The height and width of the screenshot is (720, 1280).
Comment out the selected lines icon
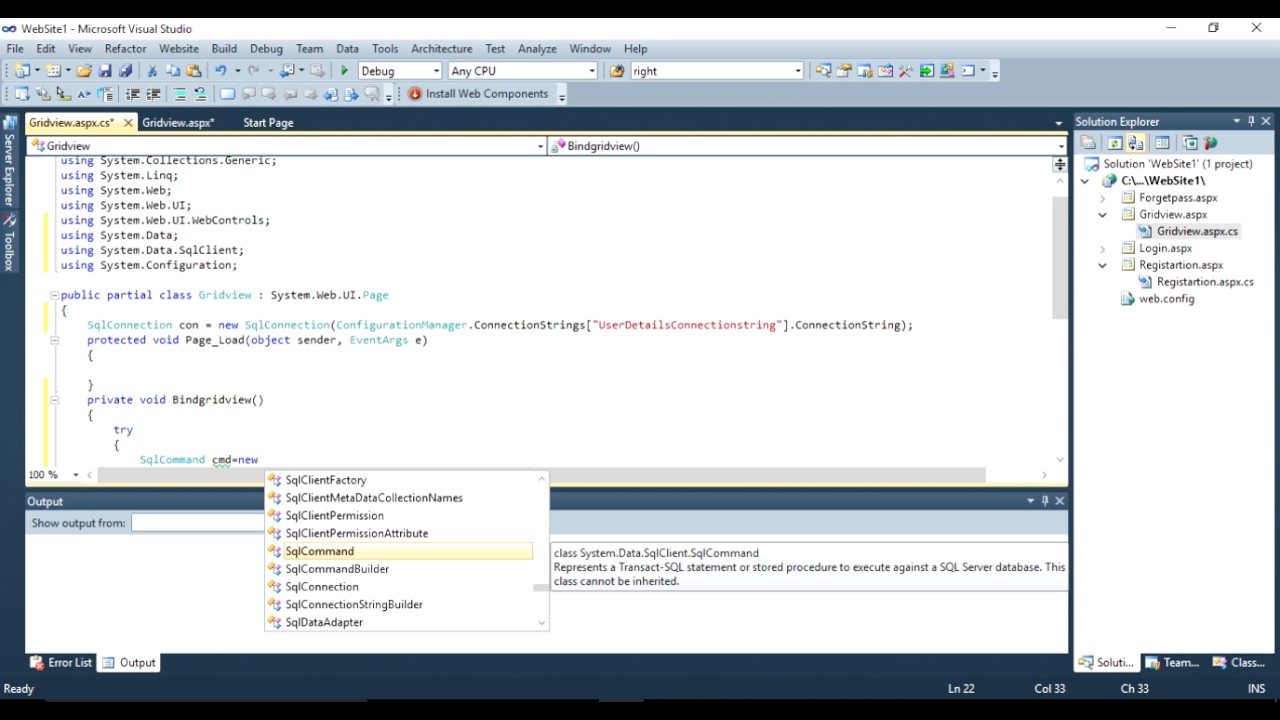[x=180, y=94]
